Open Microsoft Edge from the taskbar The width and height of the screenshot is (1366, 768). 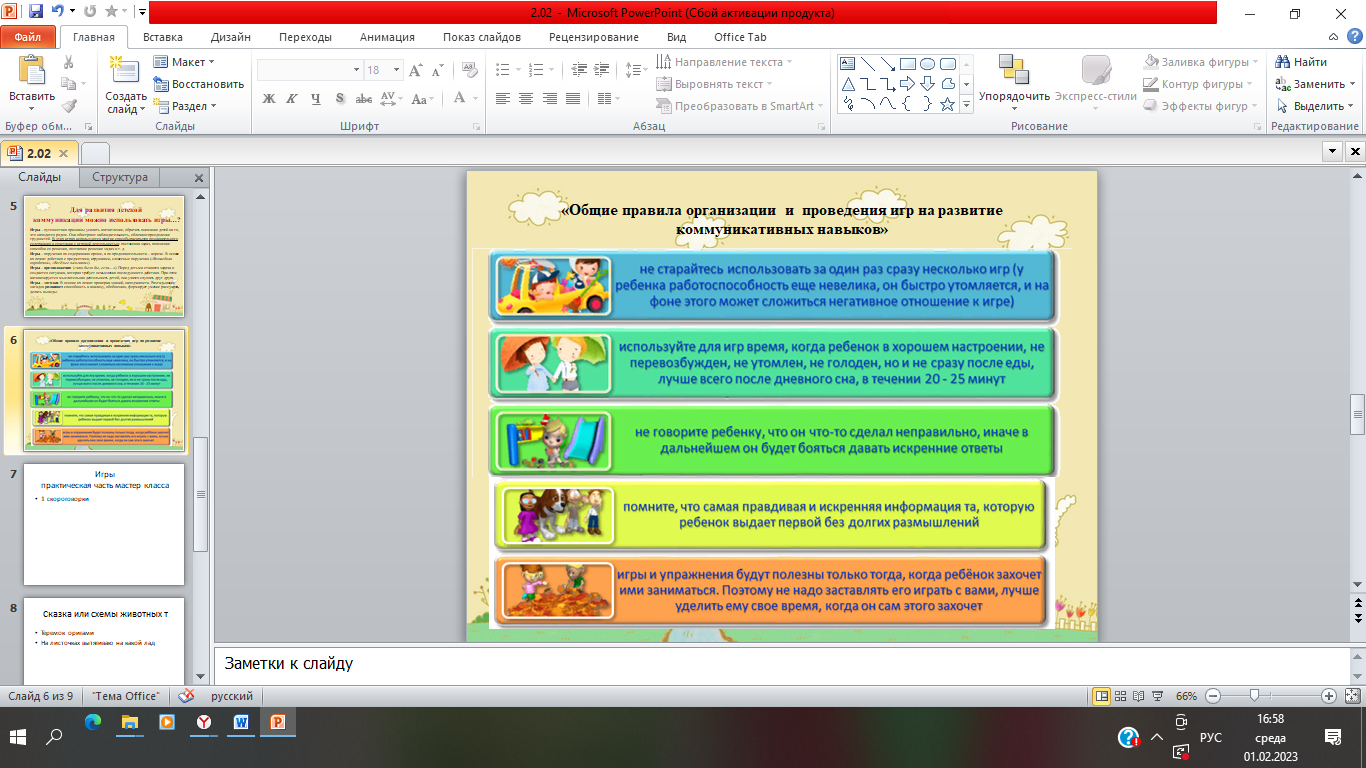[92, 721]
